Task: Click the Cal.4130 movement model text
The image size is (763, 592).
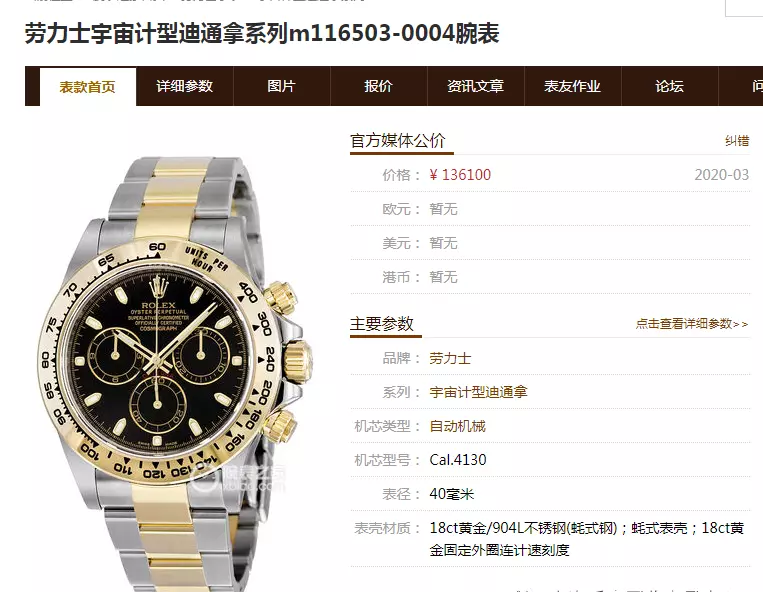Action: coord(458,460)
